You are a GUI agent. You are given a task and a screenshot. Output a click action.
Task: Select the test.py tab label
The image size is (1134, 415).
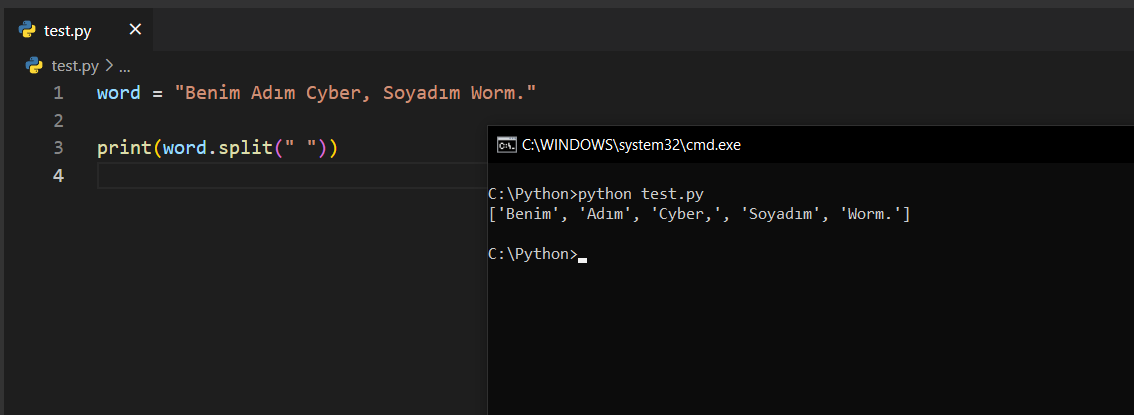(x=68, y=30)
